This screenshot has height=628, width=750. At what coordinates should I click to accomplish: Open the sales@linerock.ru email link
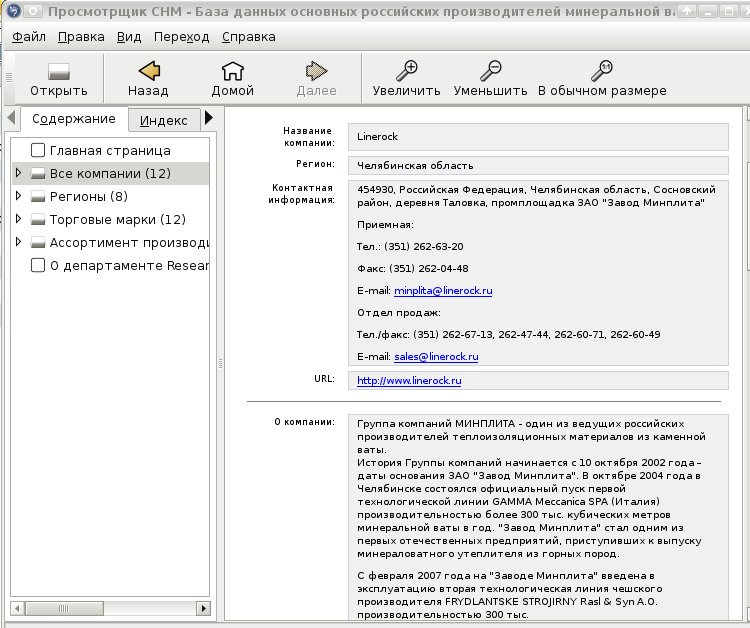[436, 357]
